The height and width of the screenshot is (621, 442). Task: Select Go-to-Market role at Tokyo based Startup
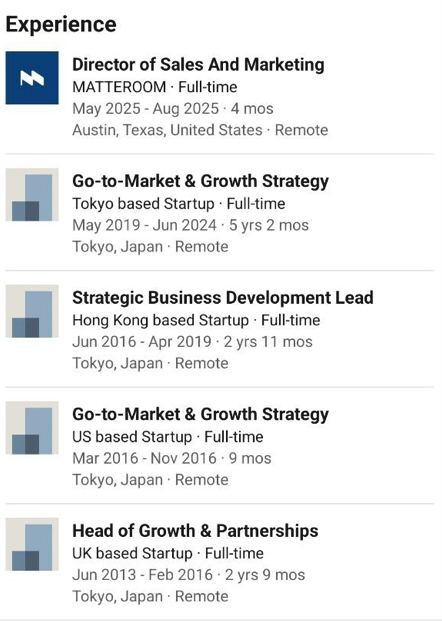point(200,181)
